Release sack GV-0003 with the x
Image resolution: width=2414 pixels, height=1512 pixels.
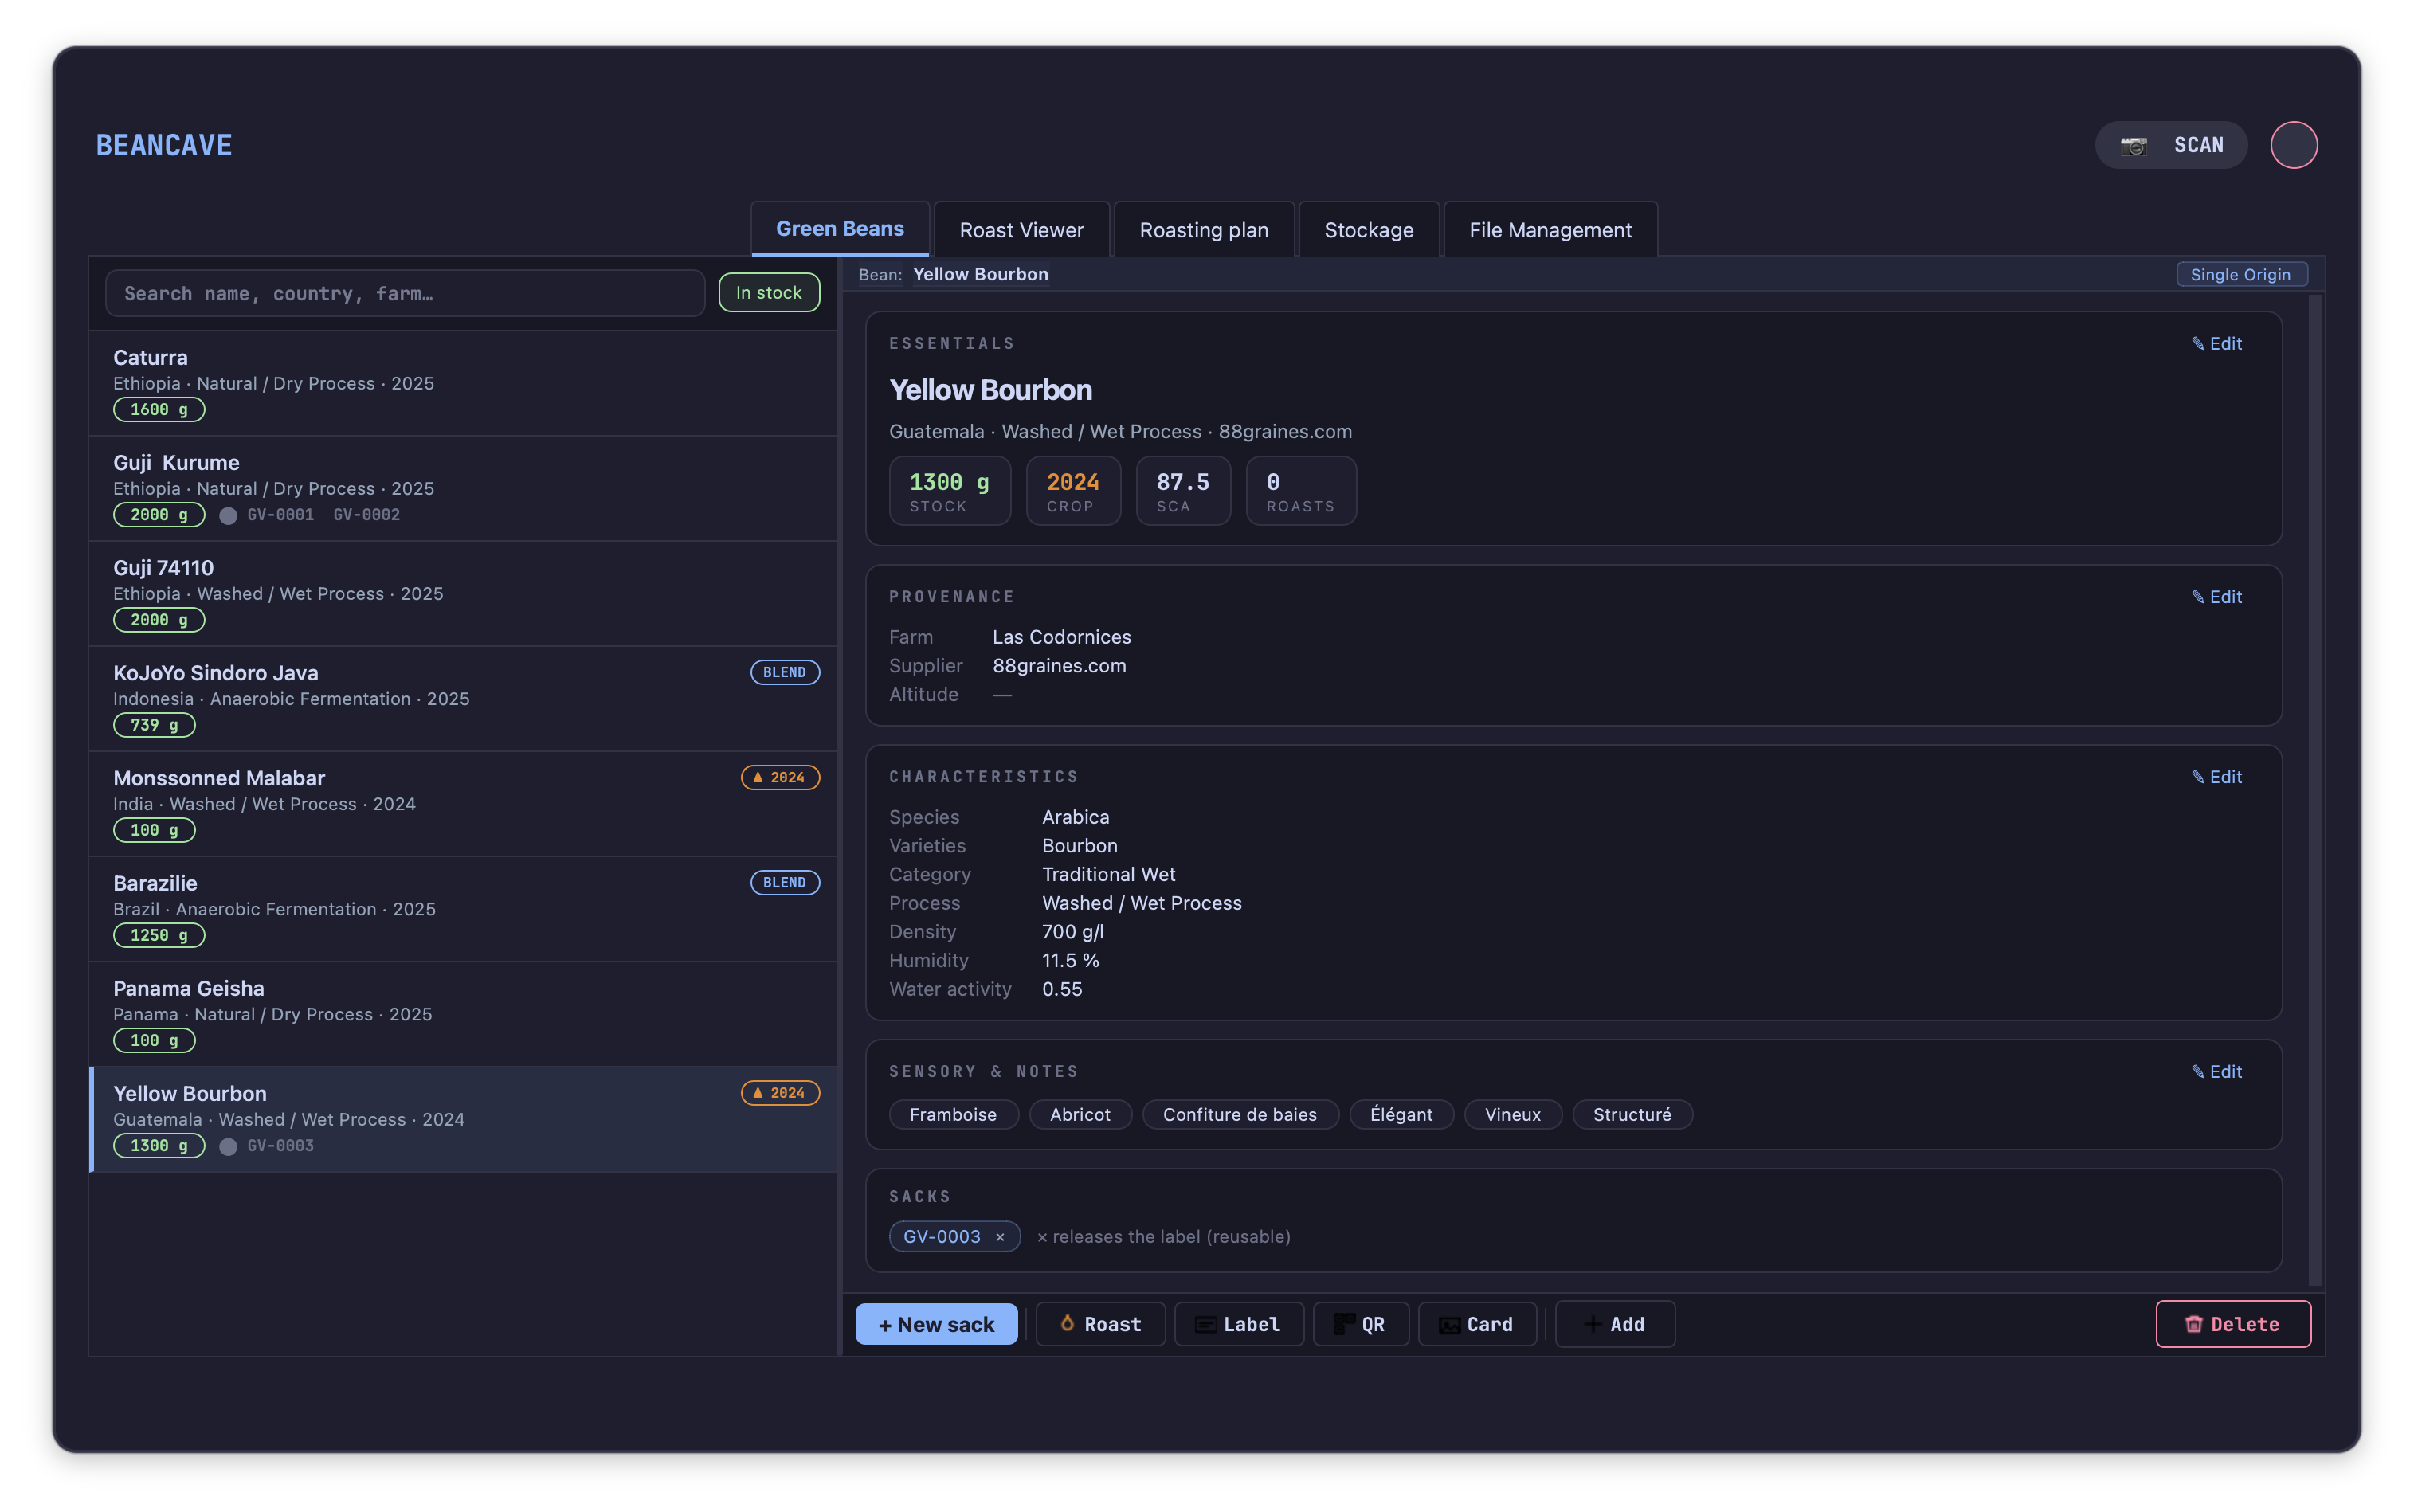(999, 1237)
